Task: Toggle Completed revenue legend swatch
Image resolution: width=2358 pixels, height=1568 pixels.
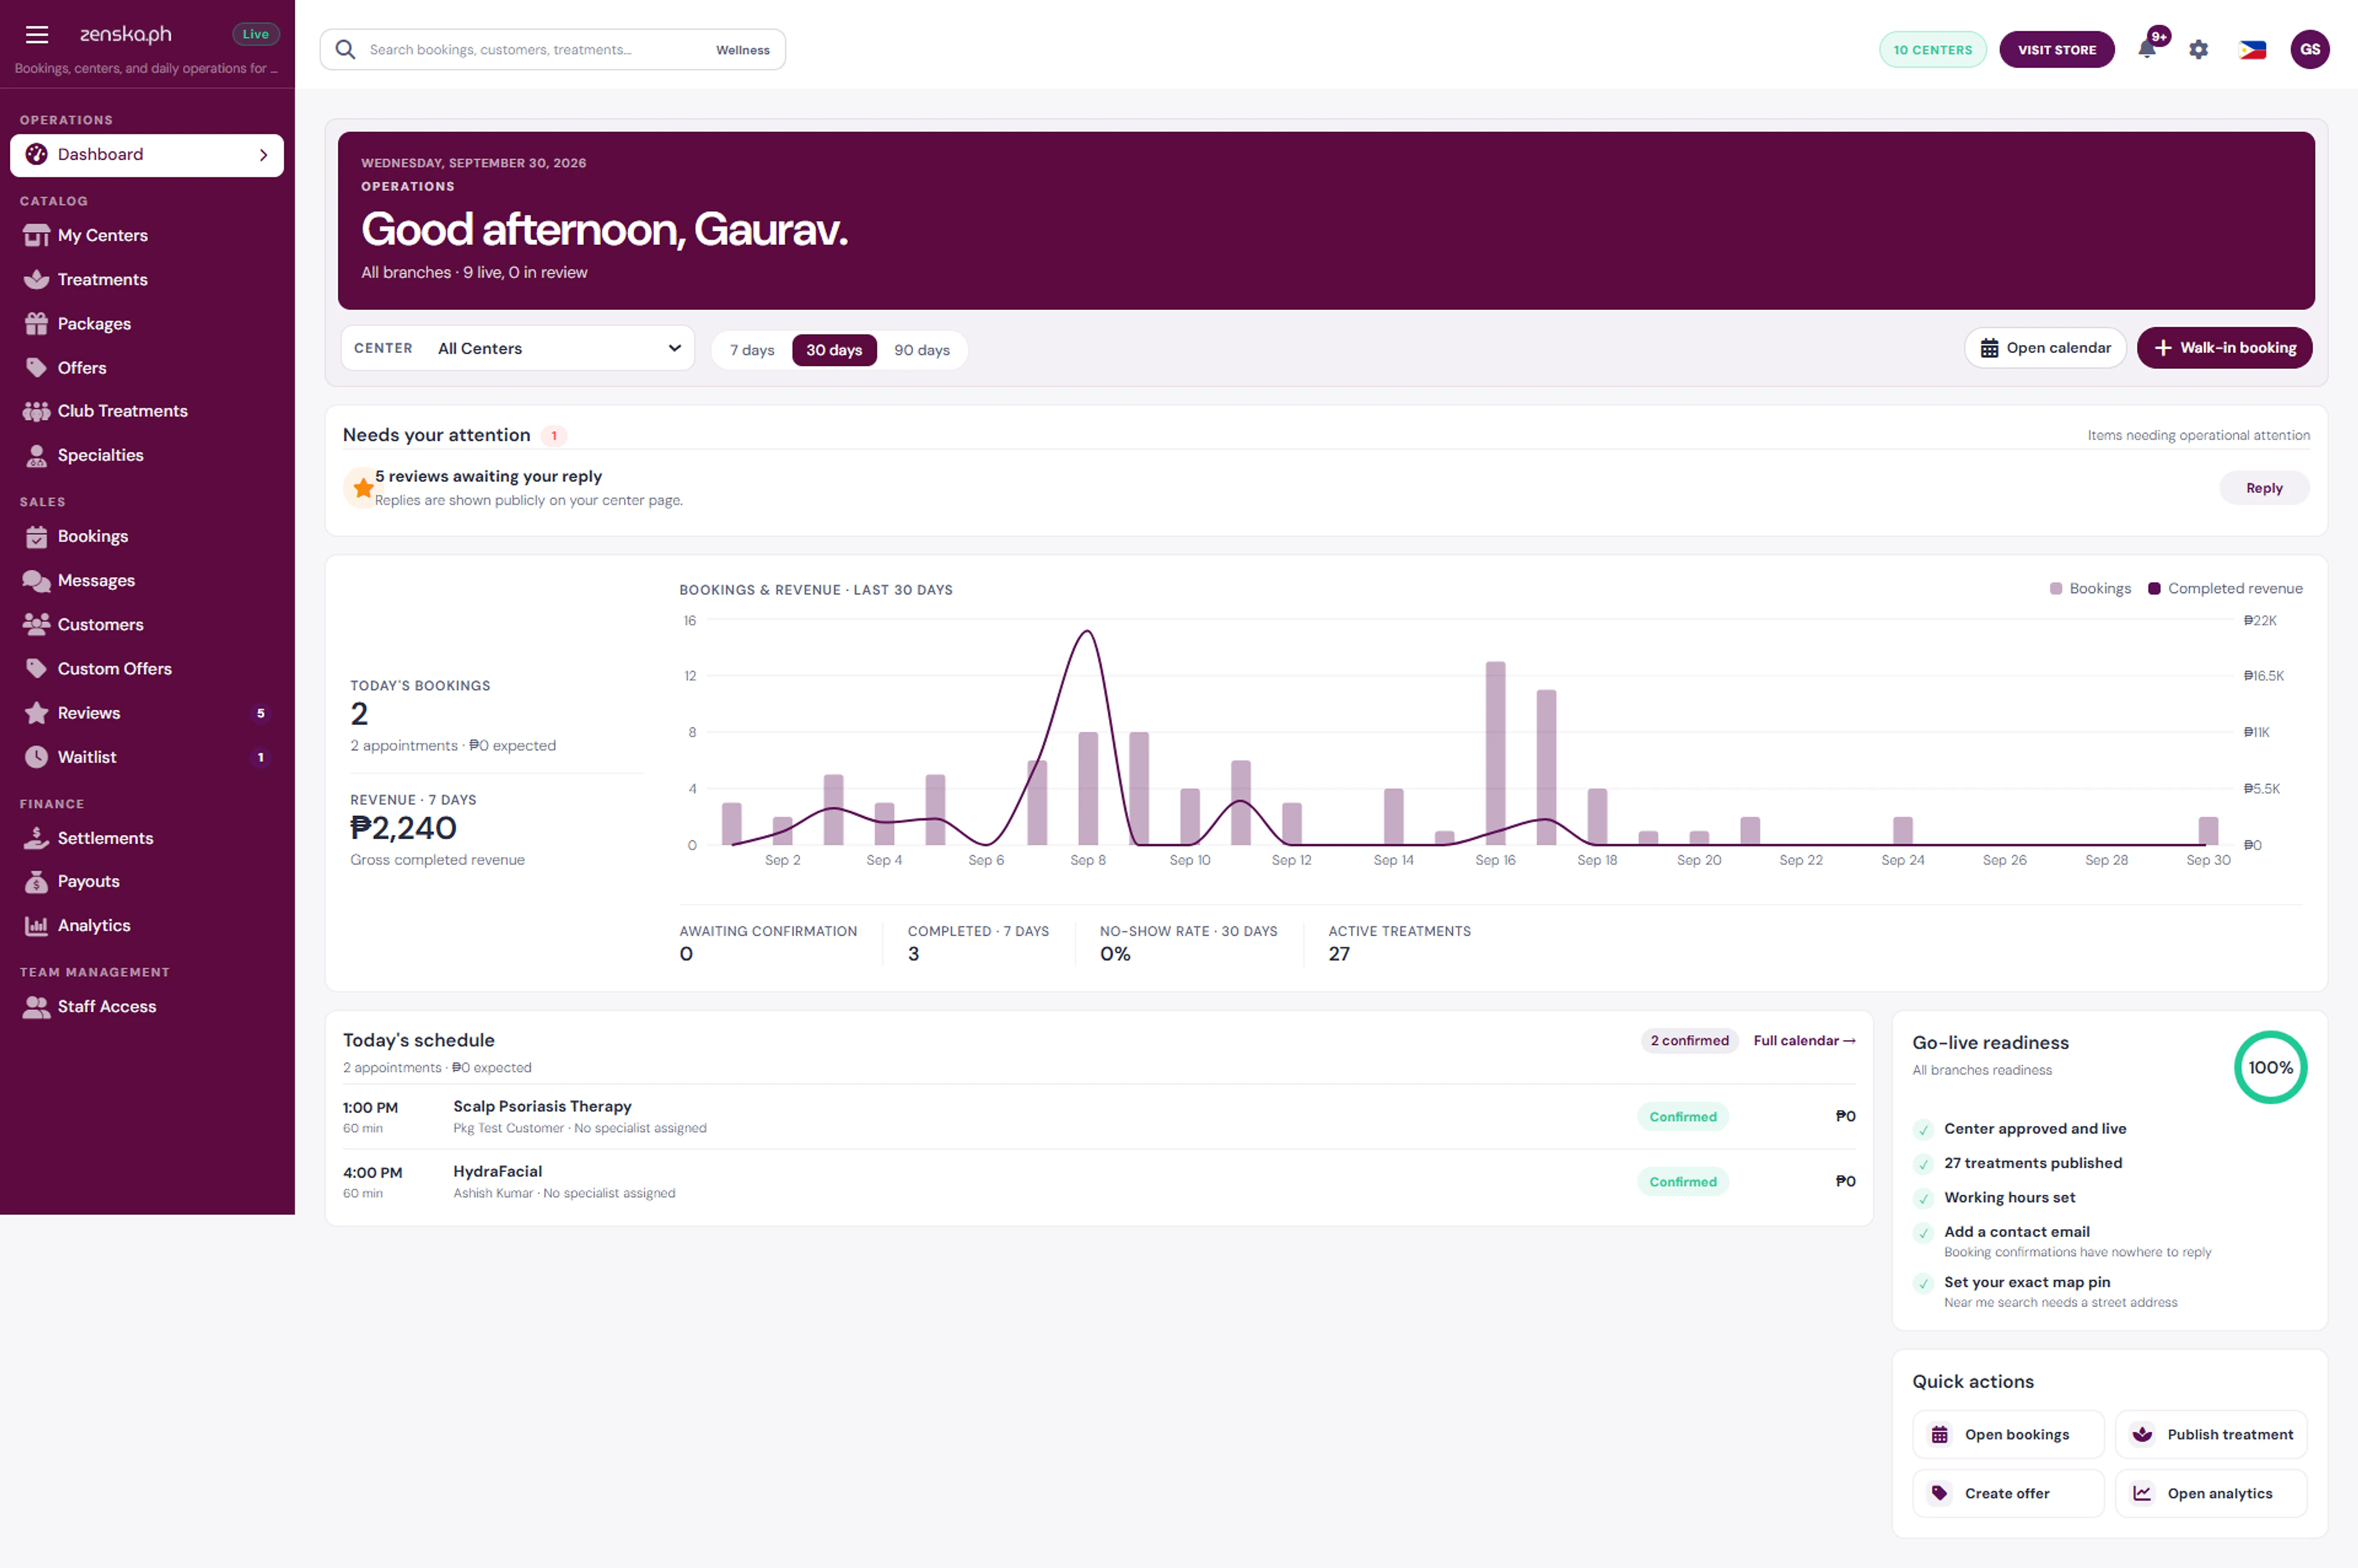Action: (2154, 589)
